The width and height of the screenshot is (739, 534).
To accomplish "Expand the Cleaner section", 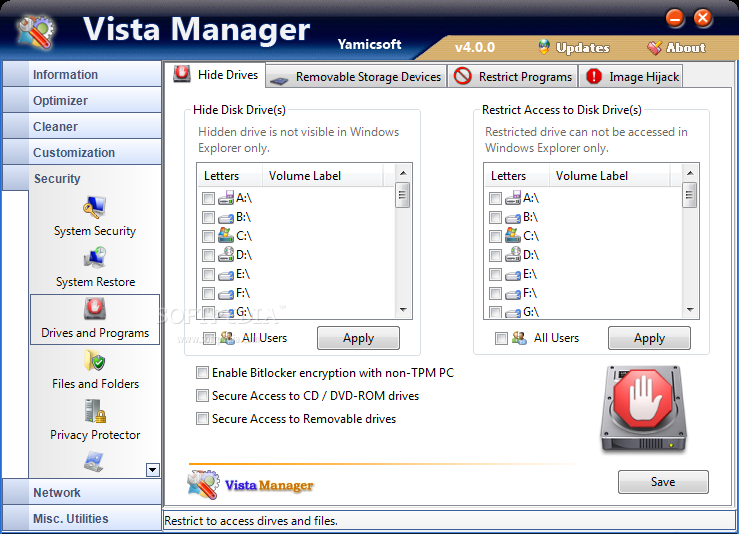I will tap(82, 126).
